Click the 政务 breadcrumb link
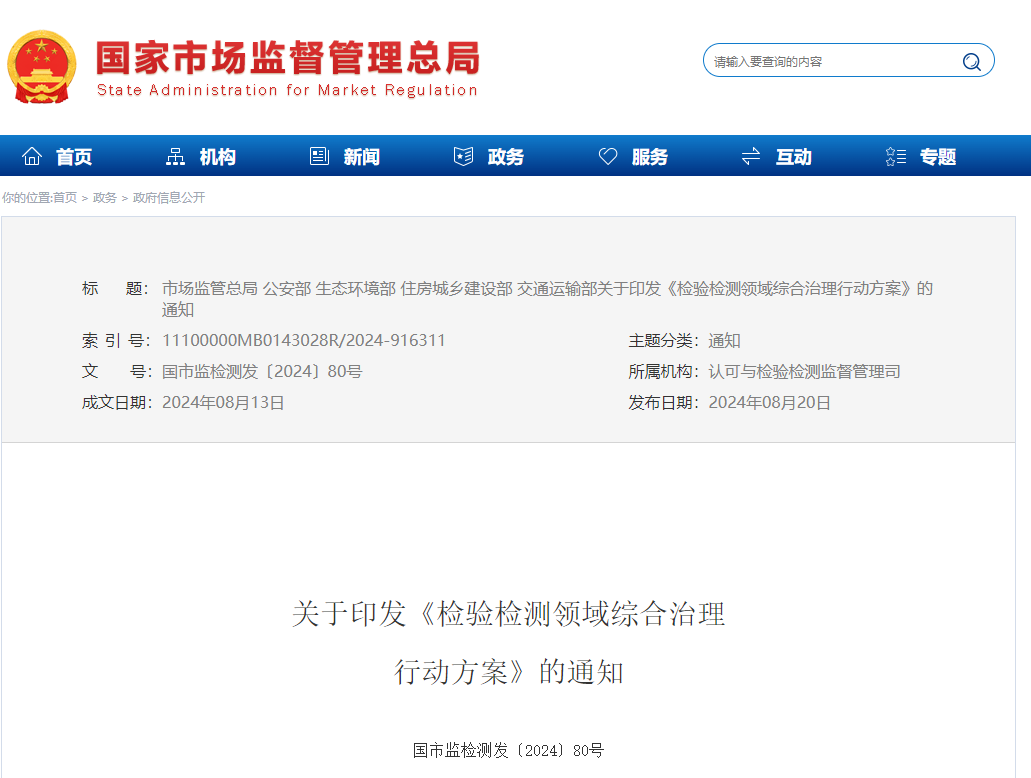Viewport: 1031px width, 778px height. (x=104, y=197)
